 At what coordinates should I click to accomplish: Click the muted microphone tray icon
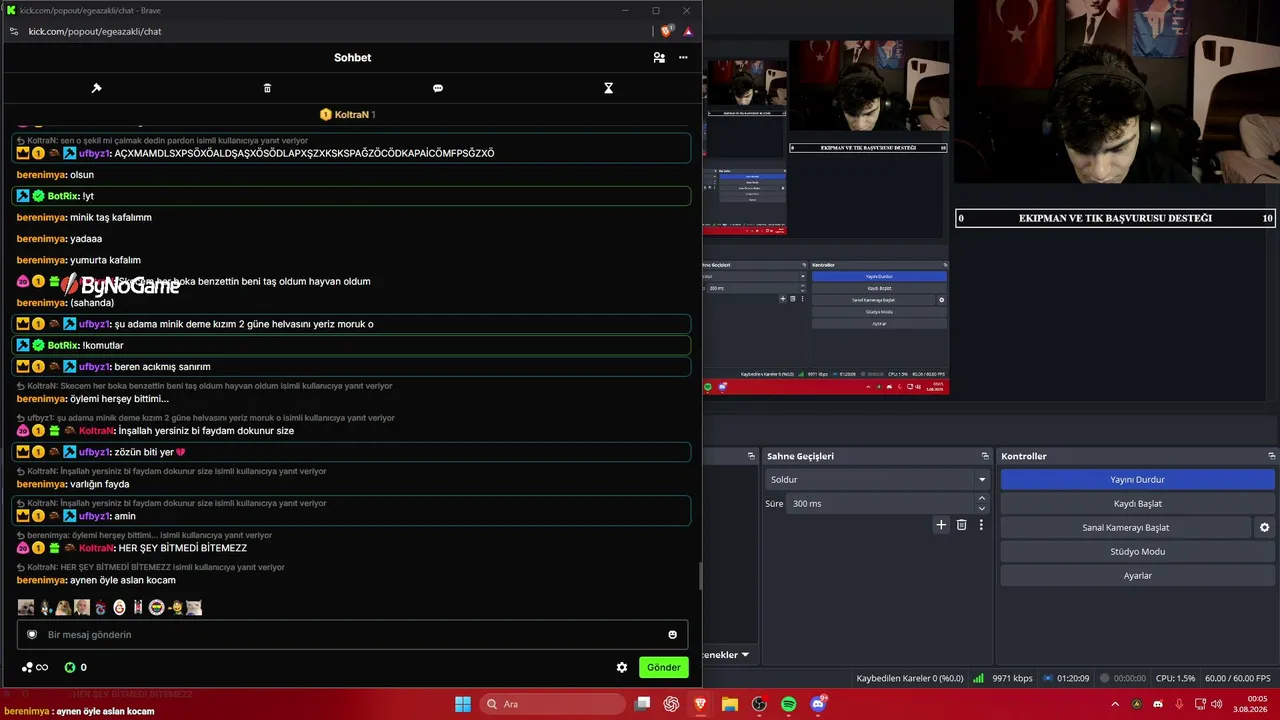[x=1180, y=704]
